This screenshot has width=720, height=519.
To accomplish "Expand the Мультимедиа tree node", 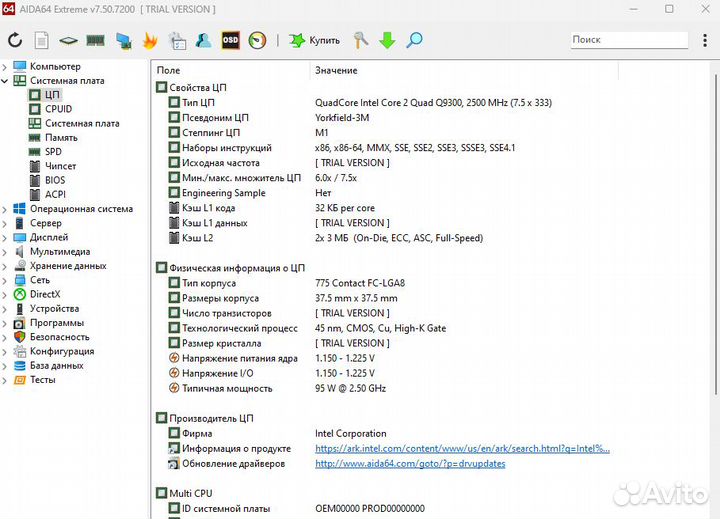I will click(x=5, y=252).
